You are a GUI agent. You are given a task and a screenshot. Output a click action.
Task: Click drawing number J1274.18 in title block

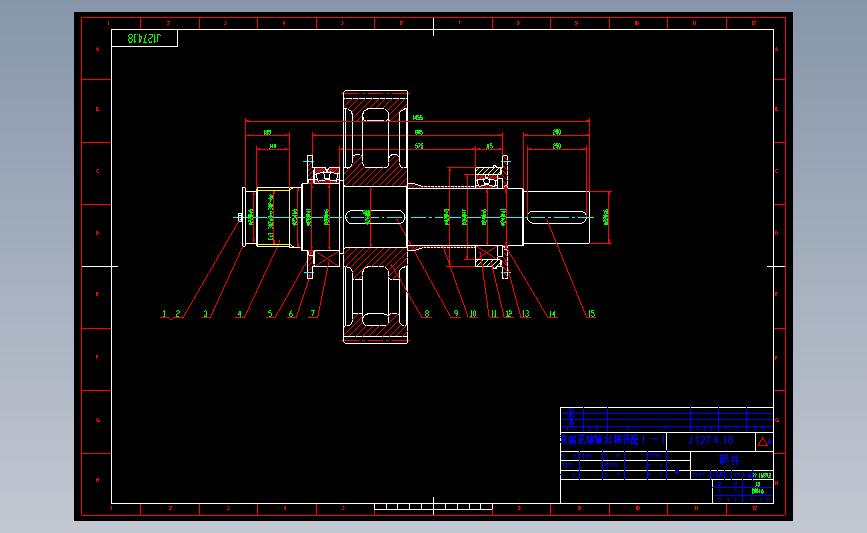click(711, 441)
